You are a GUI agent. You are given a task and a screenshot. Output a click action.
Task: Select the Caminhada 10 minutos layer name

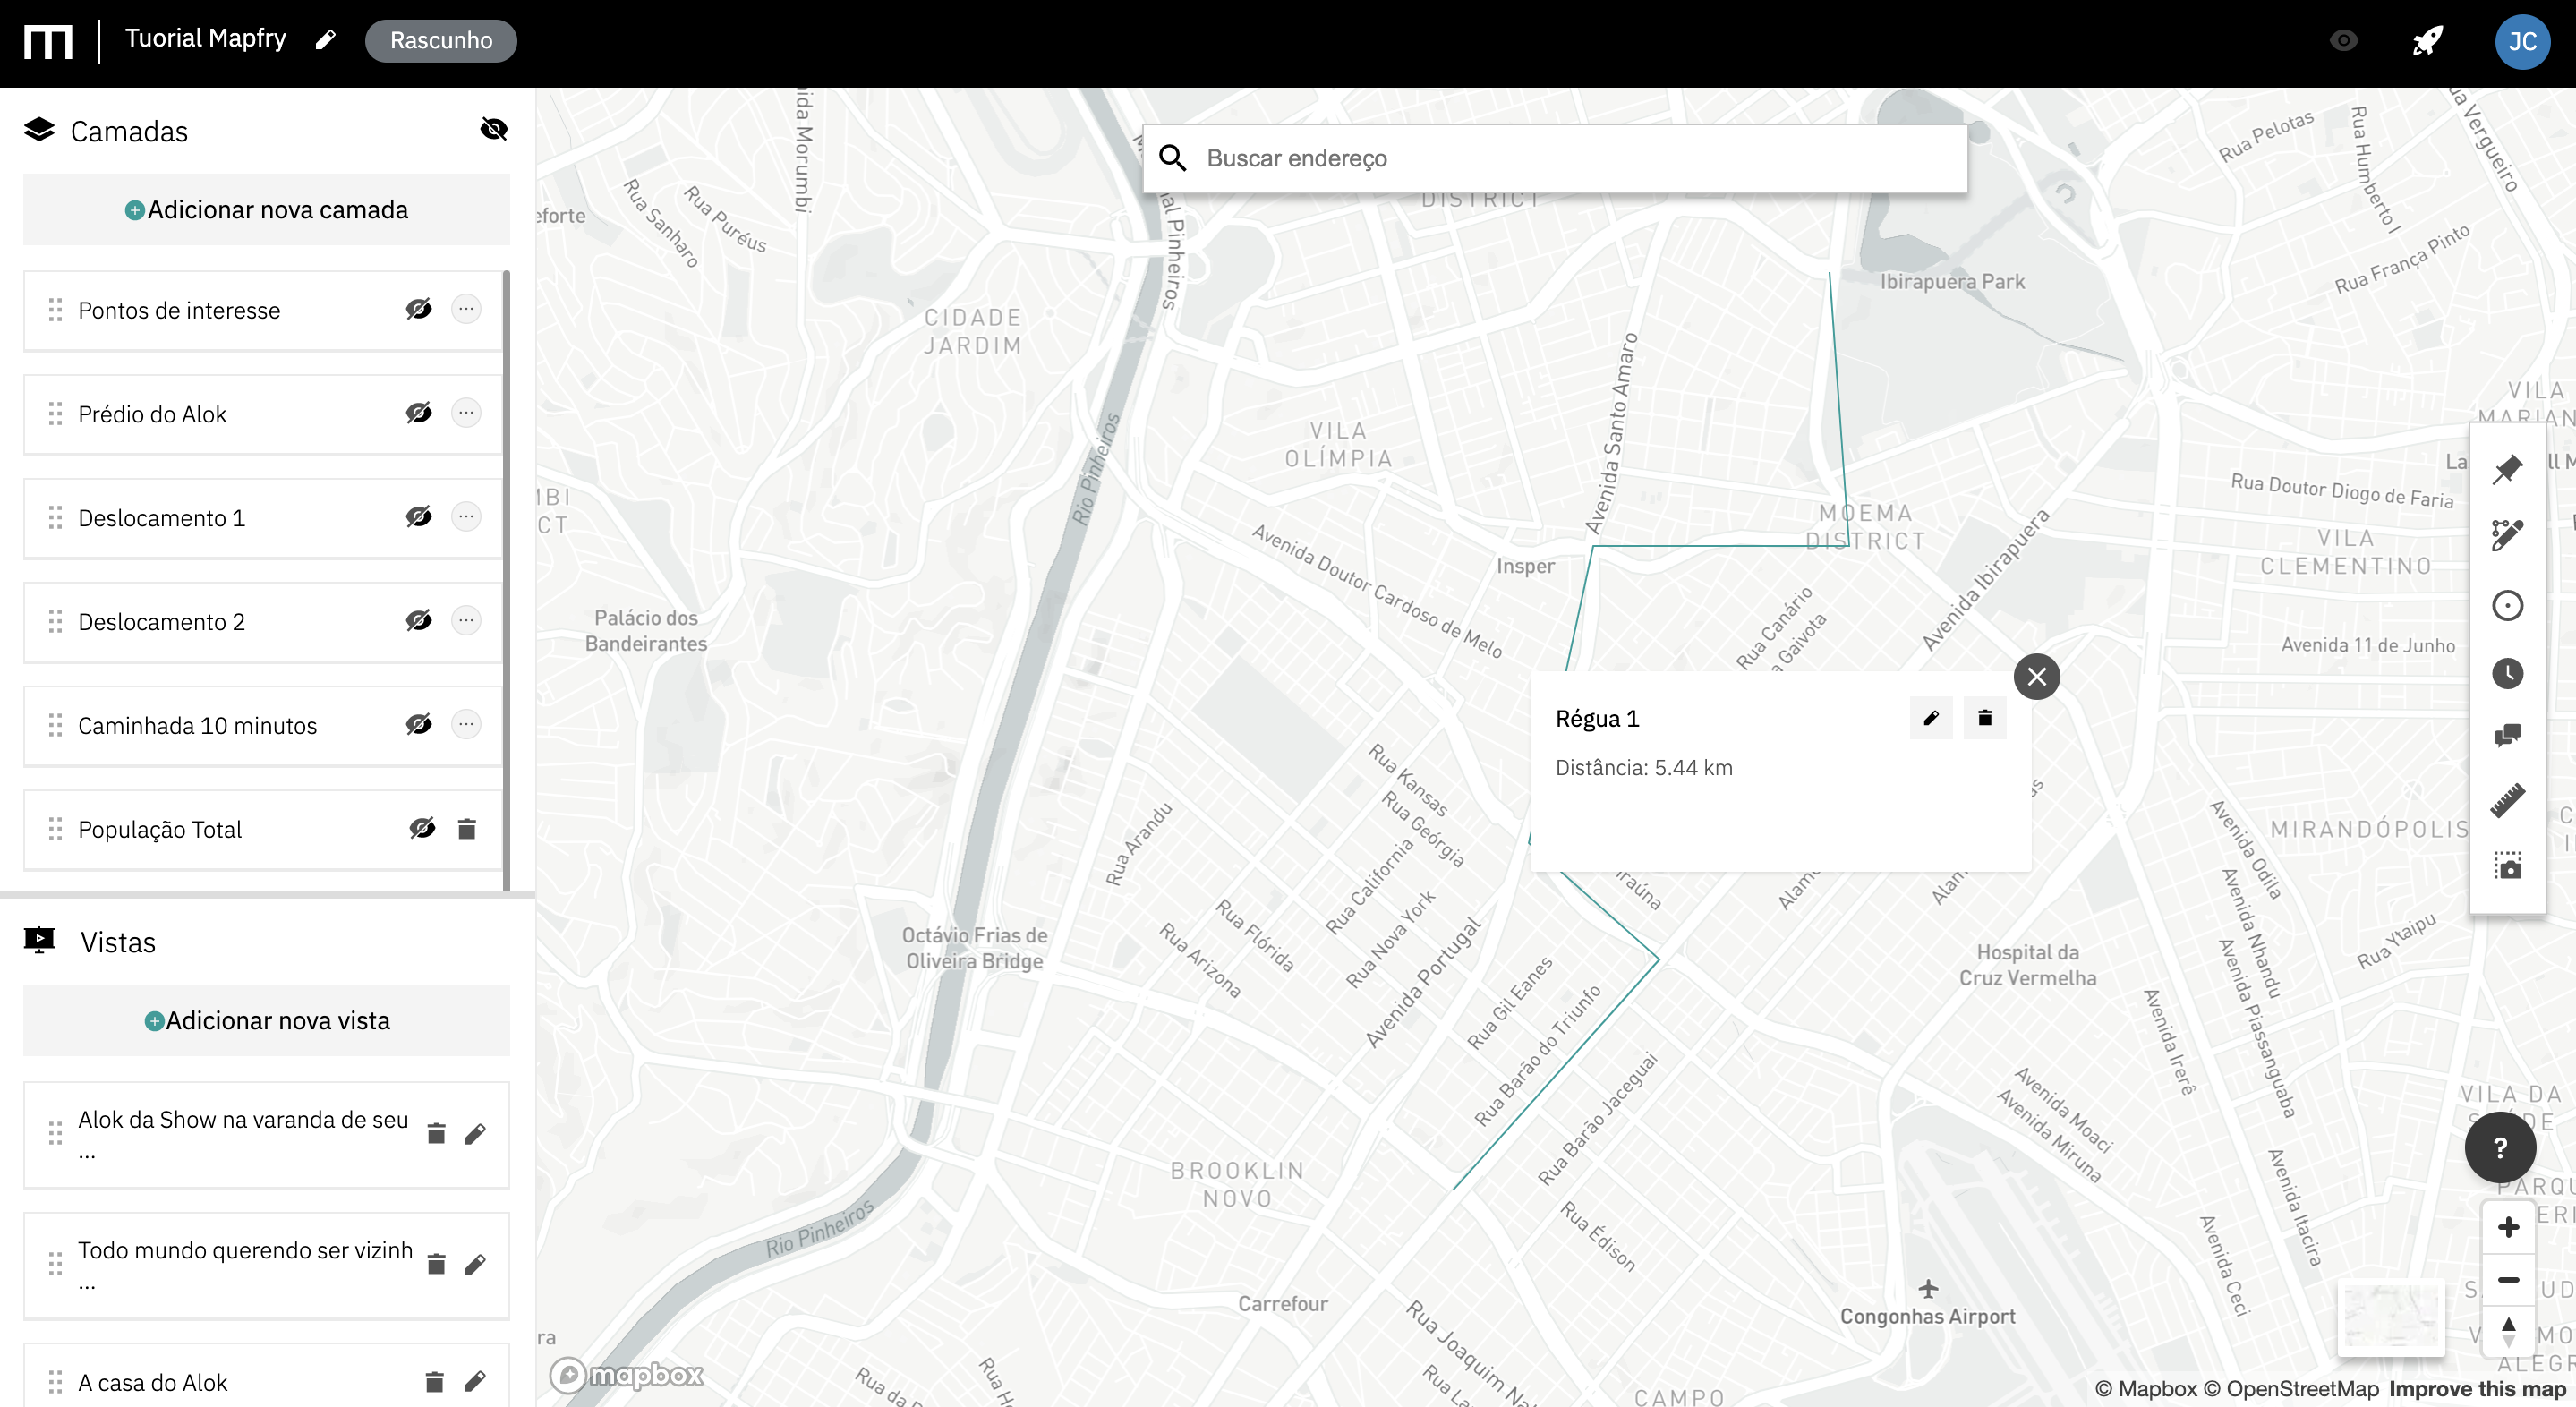[197, 726]
